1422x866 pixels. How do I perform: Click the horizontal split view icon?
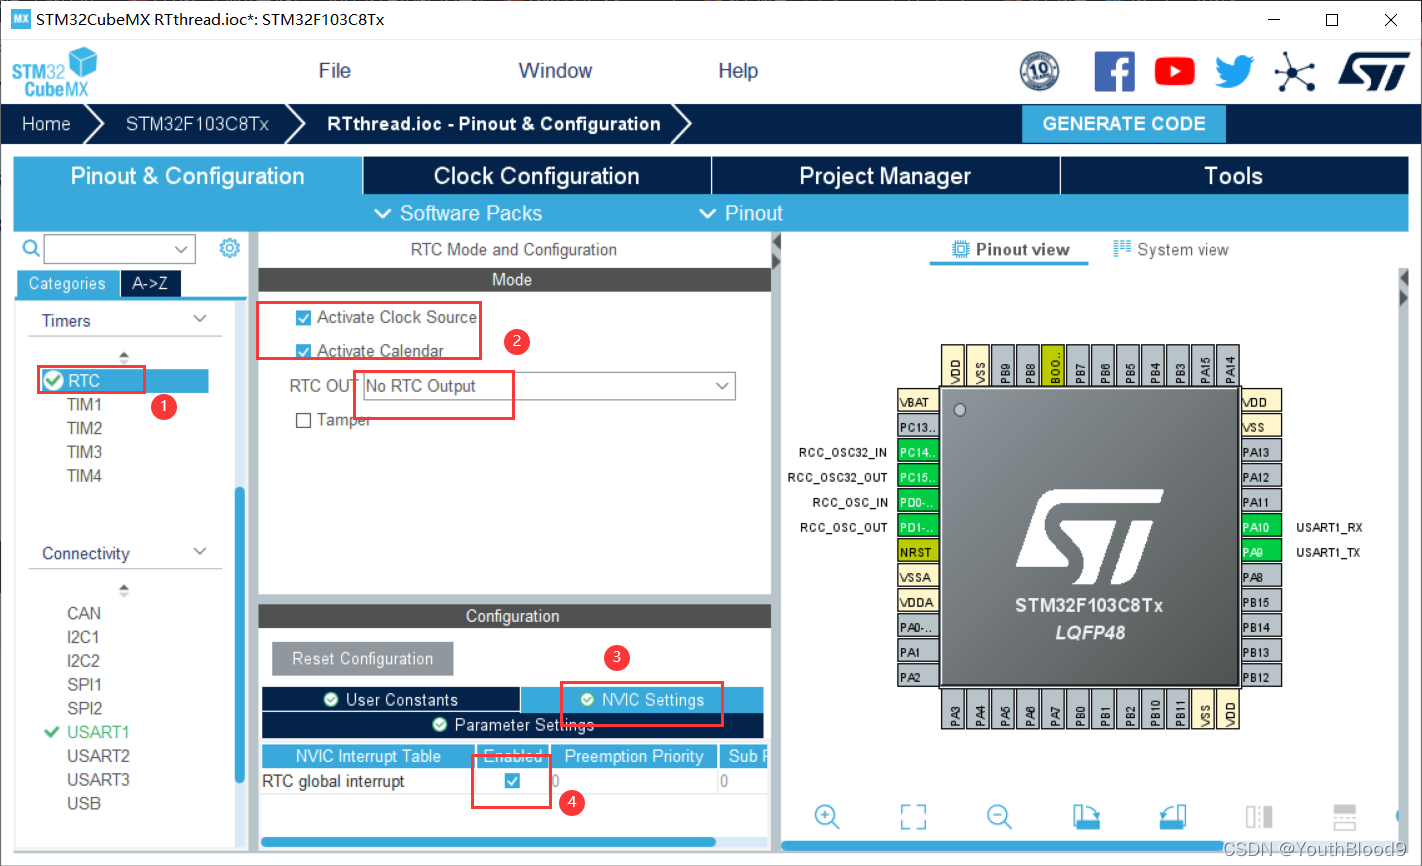1345,817
